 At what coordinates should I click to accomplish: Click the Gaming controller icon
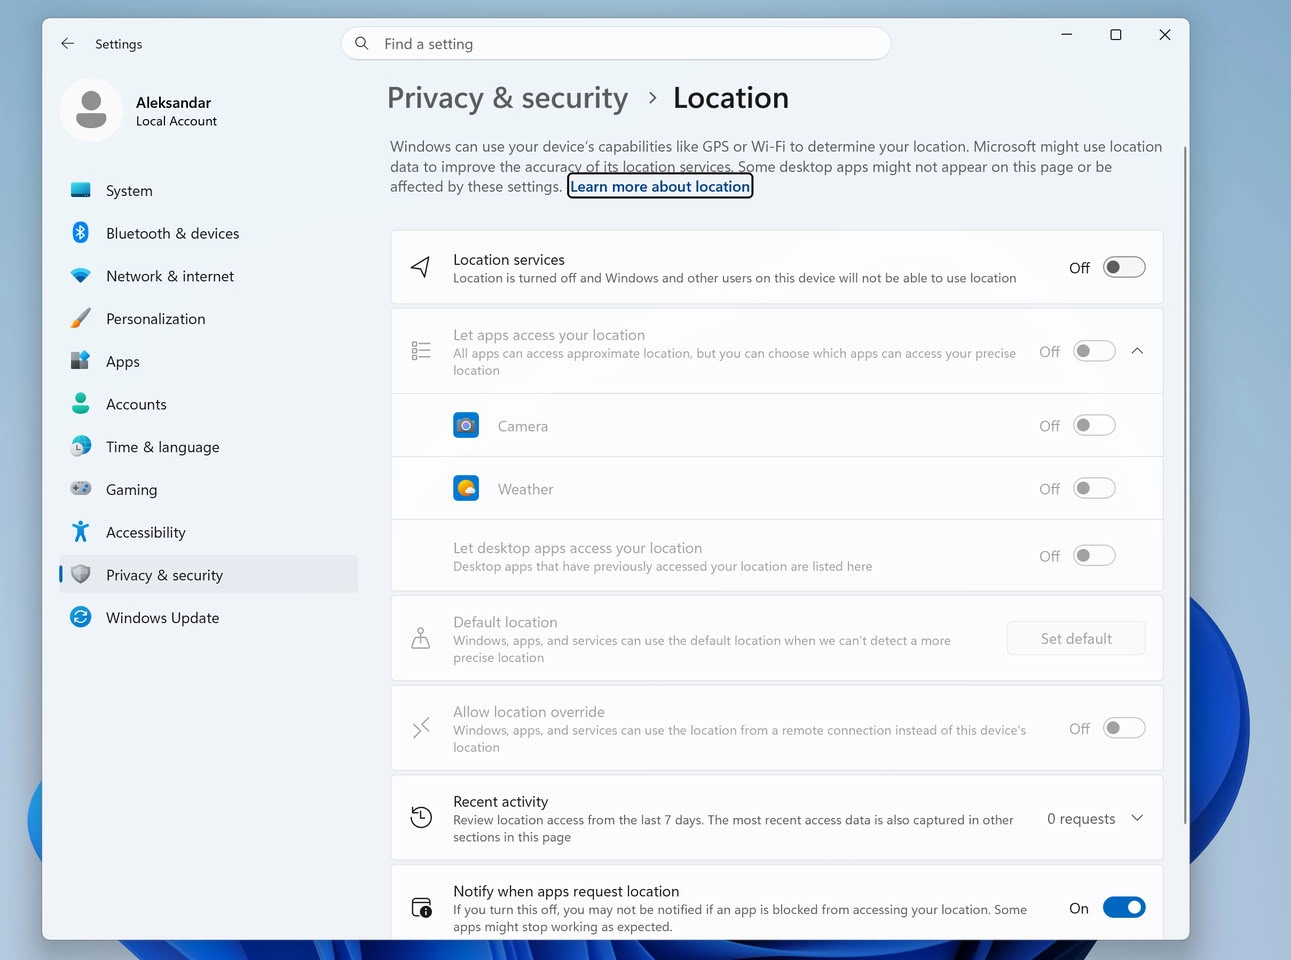[81, 489]
